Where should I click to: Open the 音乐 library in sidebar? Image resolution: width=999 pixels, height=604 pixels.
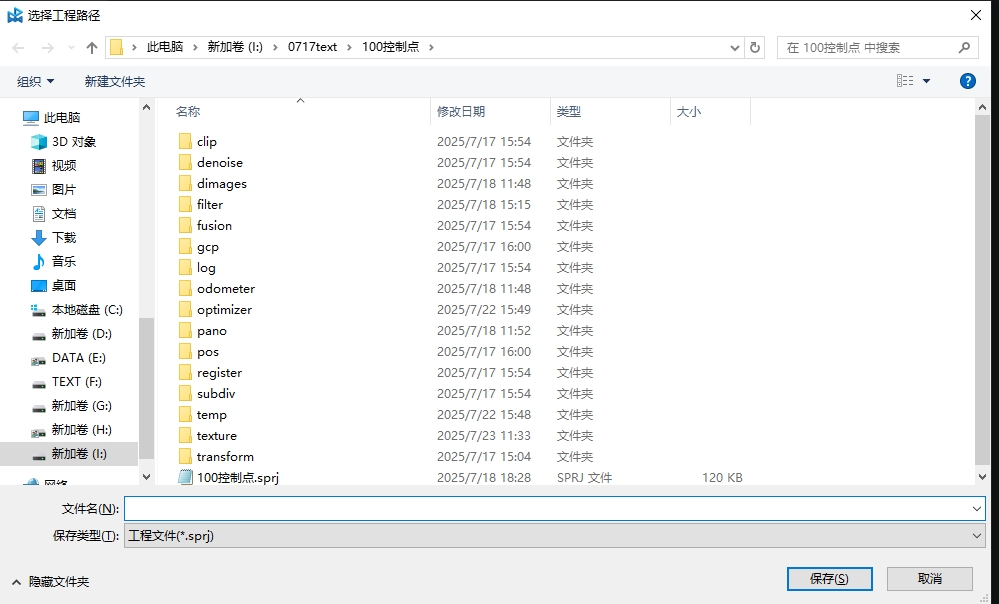(x=64, y=262)
